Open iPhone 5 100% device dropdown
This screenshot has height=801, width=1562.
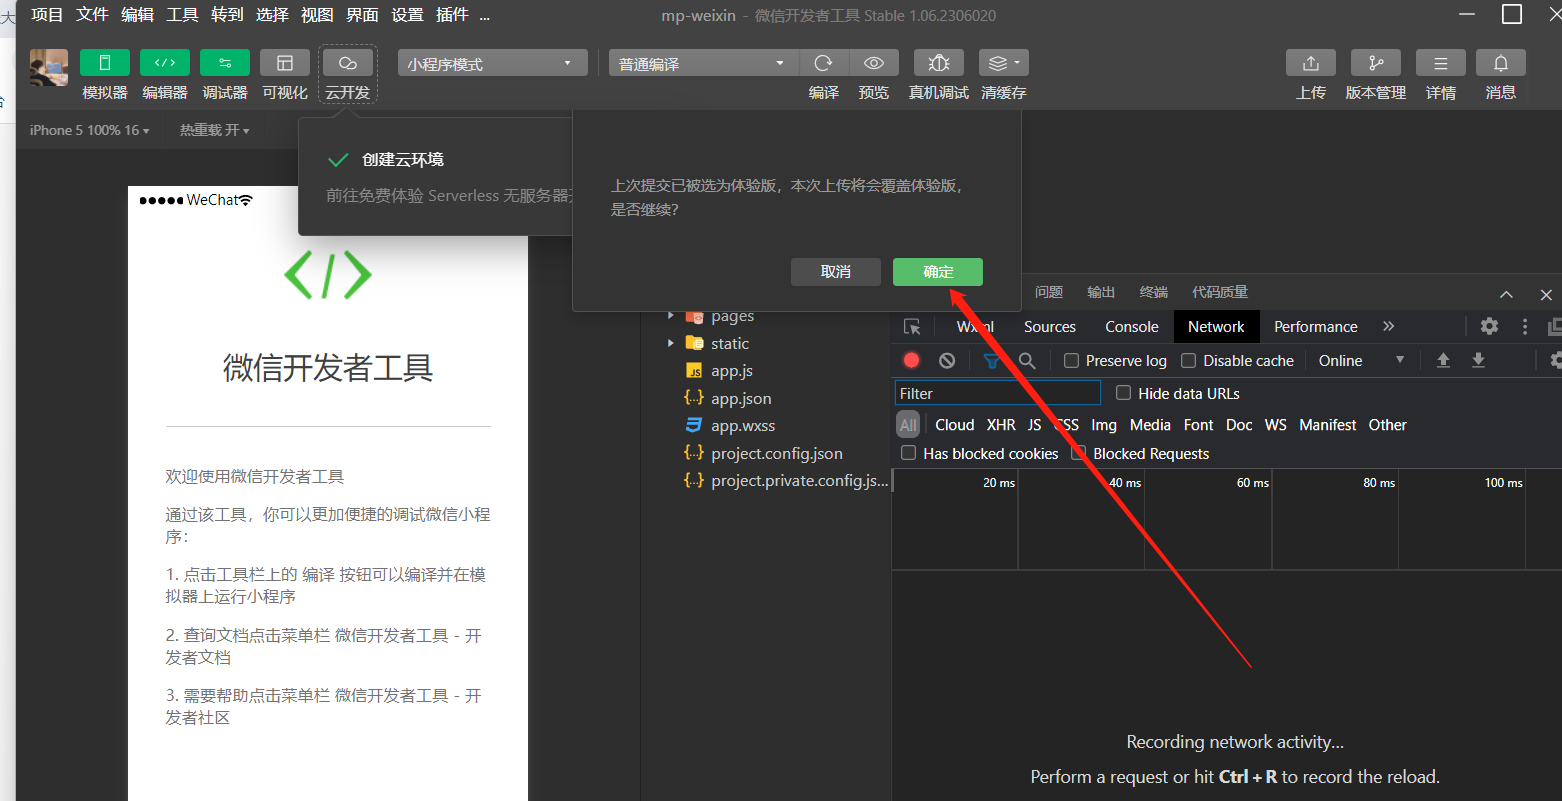[89, 130]
